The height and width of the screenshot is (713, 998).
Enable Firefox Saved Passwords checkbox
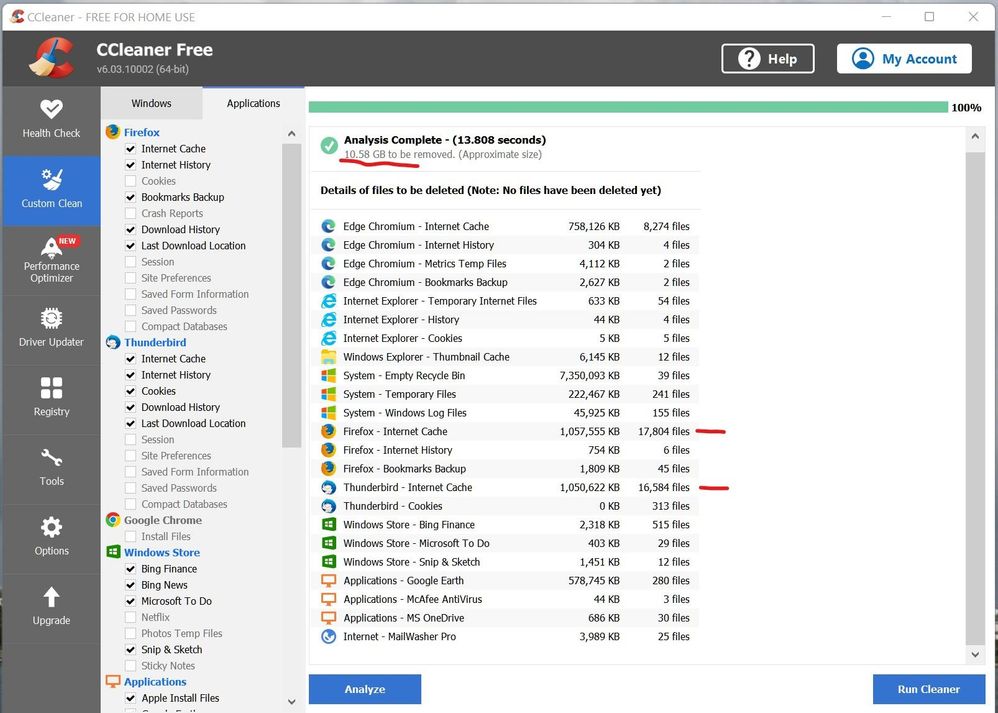click(x=130, y=310)
